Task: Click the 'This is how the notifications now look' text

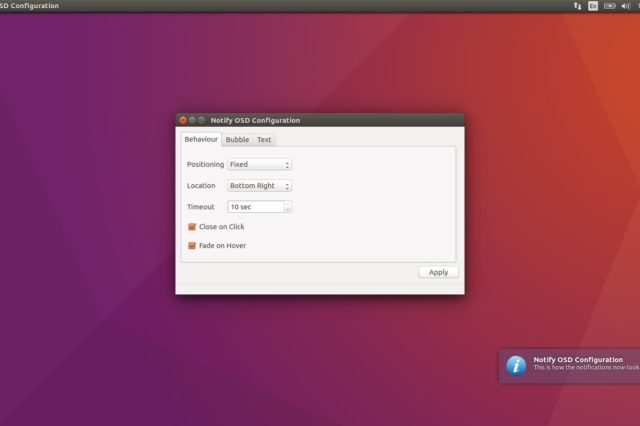Action: [587, 367]
